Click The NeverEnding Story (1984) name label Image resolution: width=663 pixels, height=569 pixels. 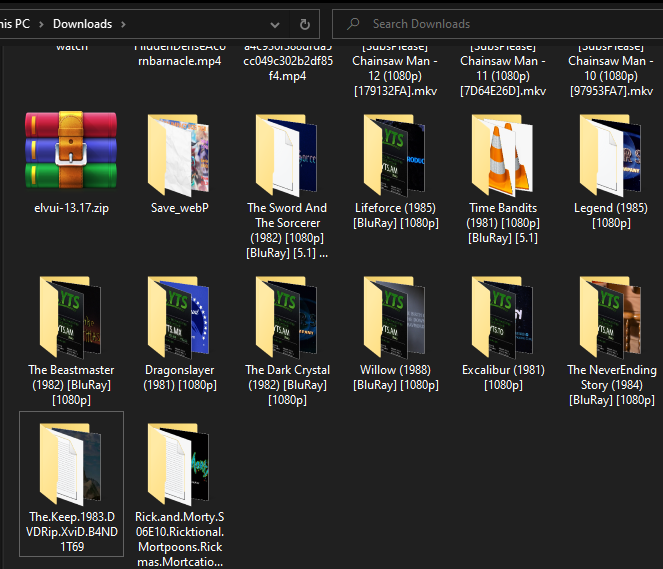[612, 385]
